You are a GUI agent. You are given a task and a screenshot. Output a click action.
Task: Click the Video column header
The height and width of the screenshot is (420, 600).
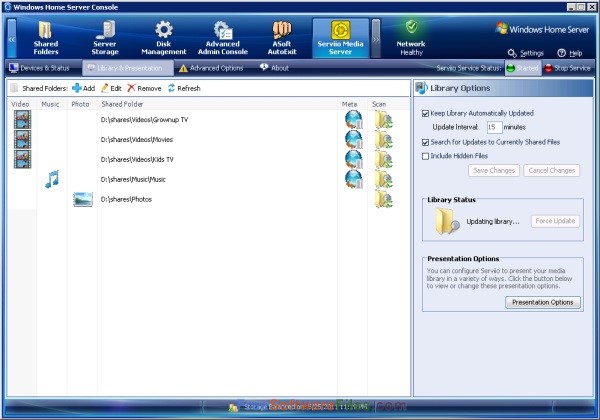coord(20,104)
